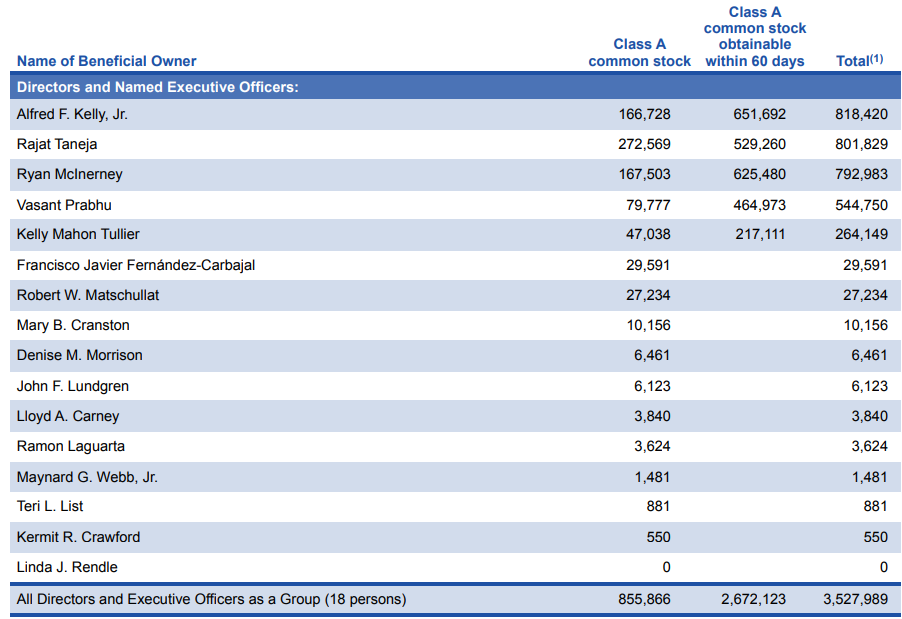Select the name 'Linda J. Rendle'
The width and height of the screenshot is (902, 619).
(x=67, y=567)
